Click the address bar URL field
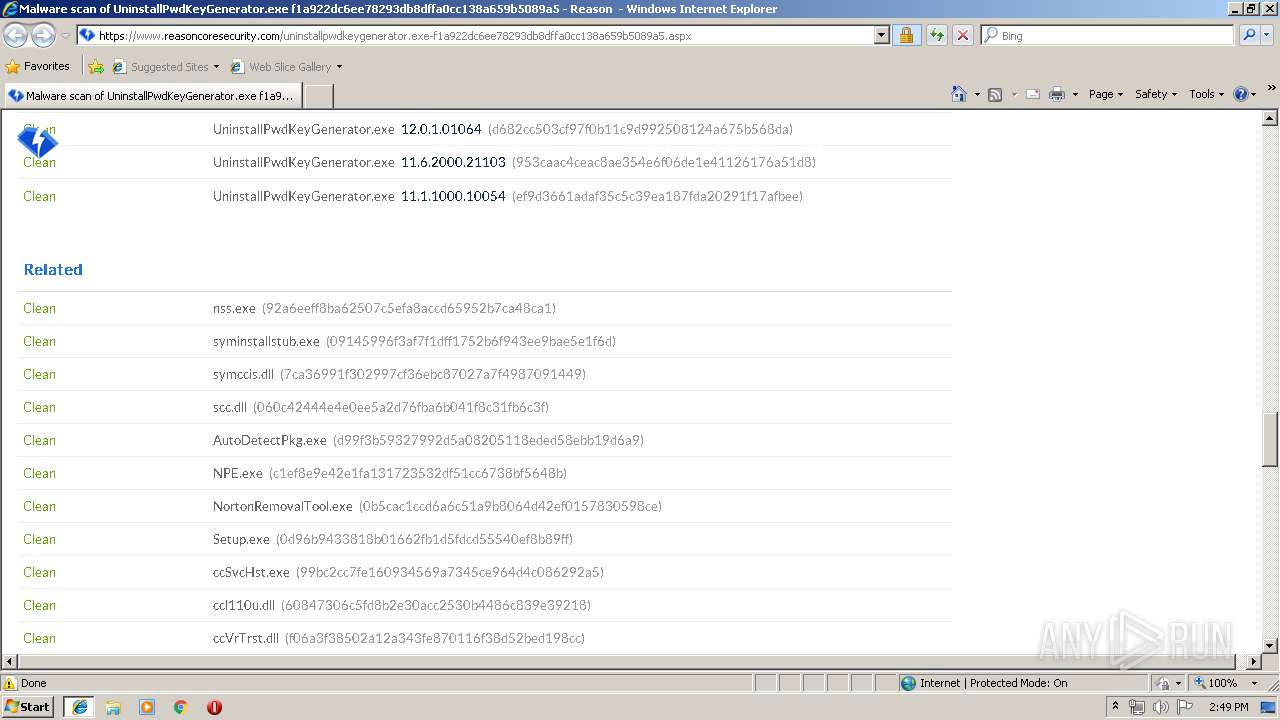 coord(484,35)
